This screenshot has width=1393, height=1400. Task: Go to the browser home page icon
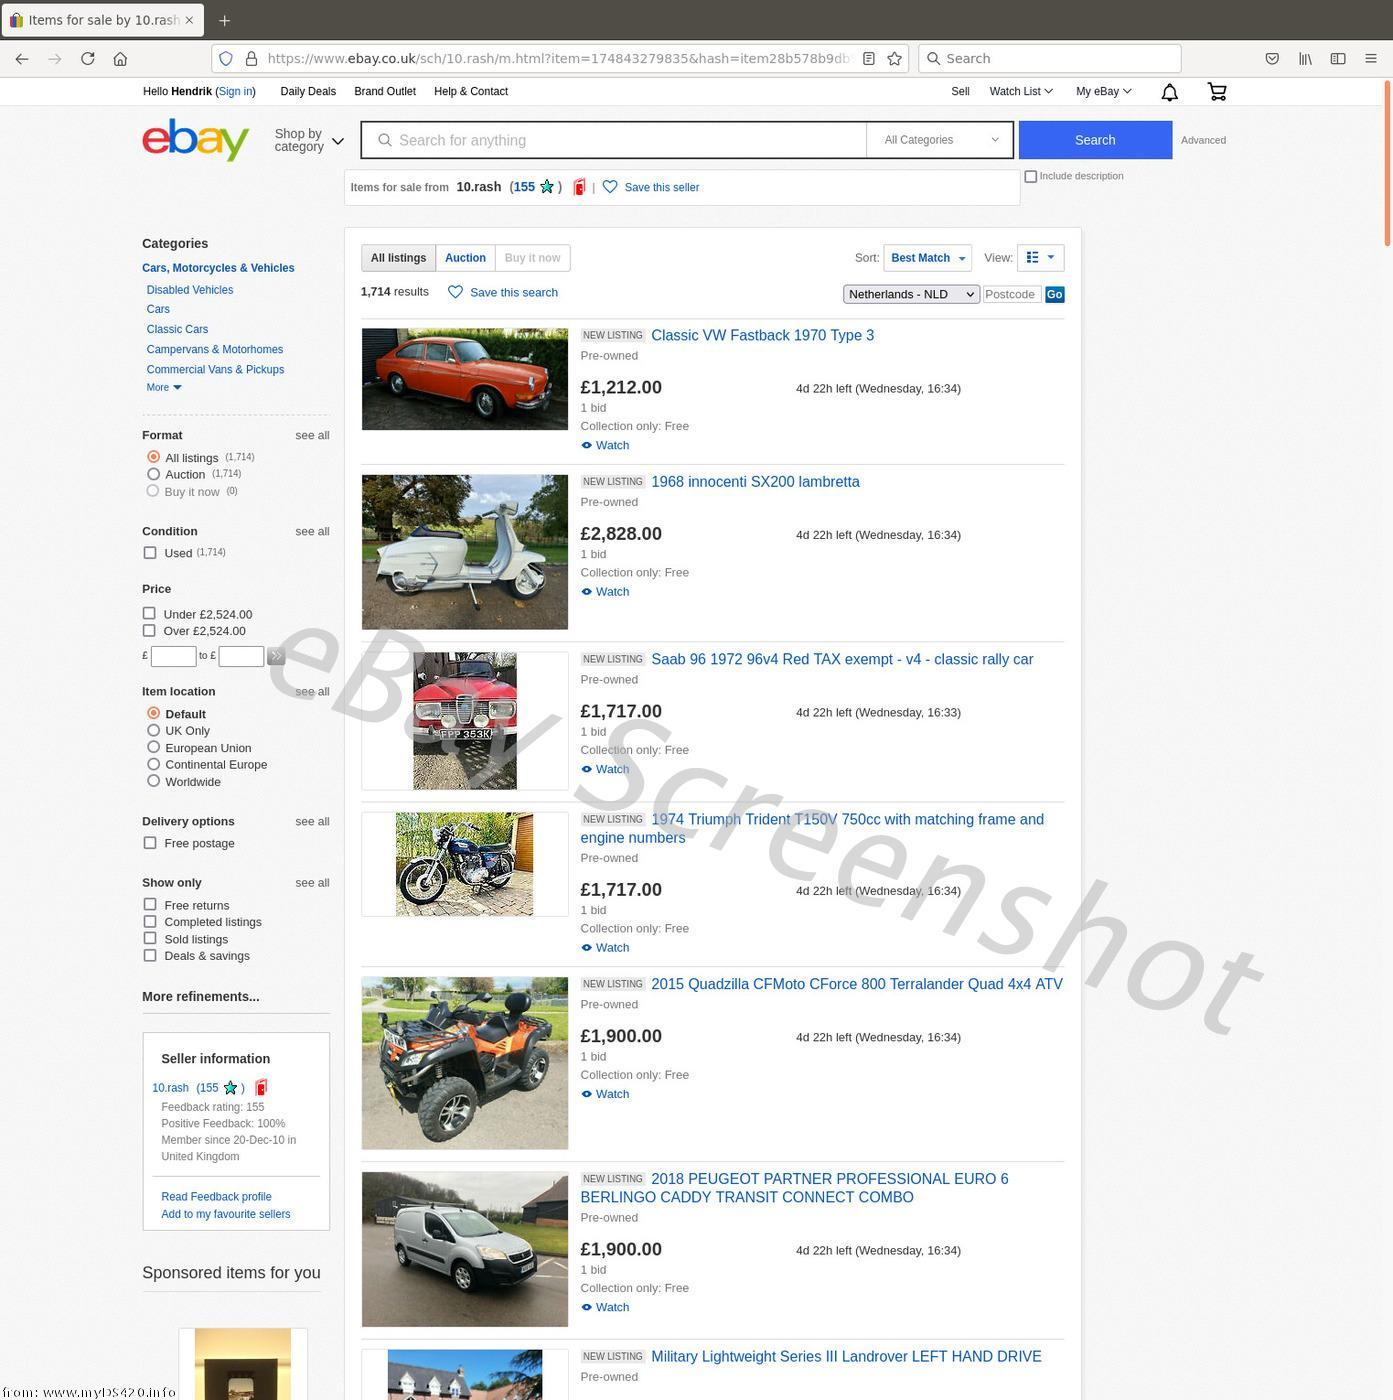point(120,59)
